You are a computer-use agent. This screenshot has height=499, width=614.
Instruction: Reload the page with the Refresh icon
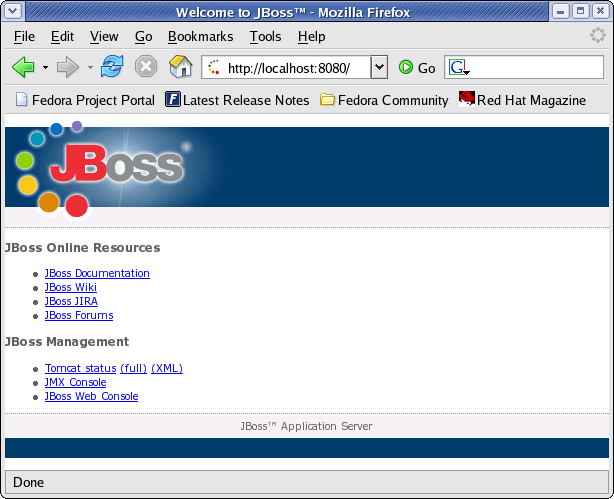[112, 67]
